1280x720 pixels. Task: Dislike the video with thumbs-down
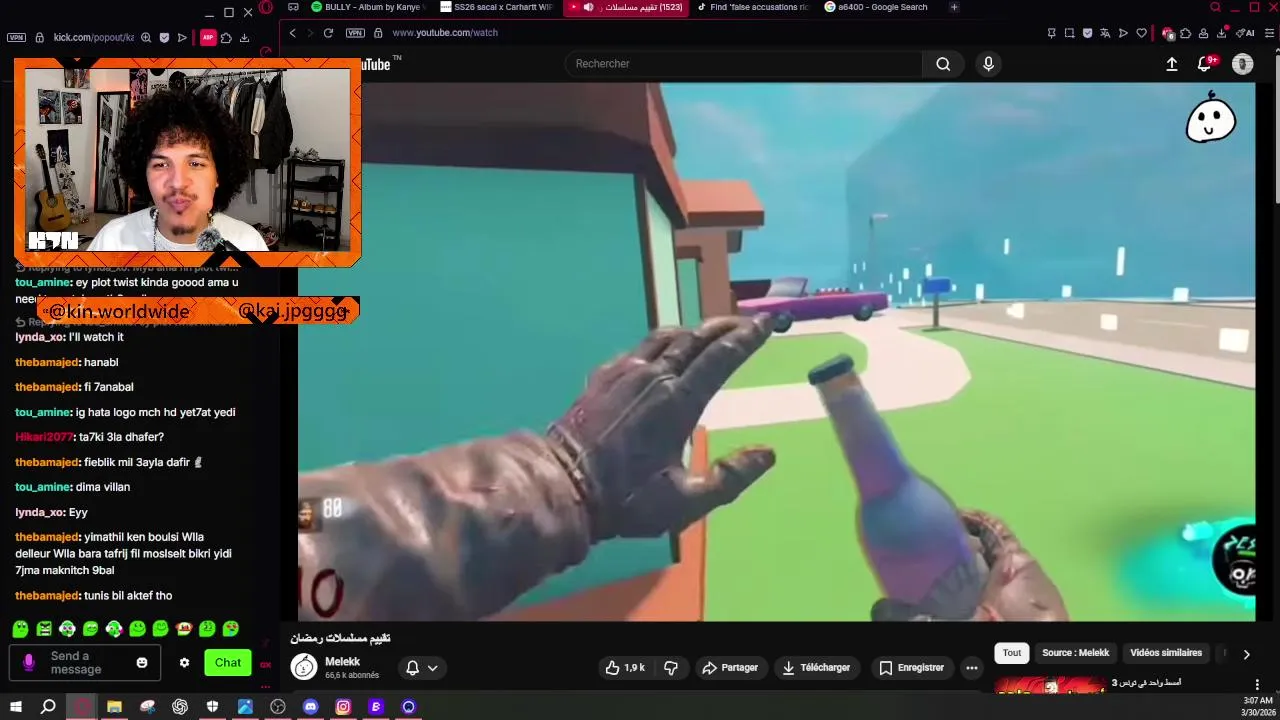coord(671,668)
